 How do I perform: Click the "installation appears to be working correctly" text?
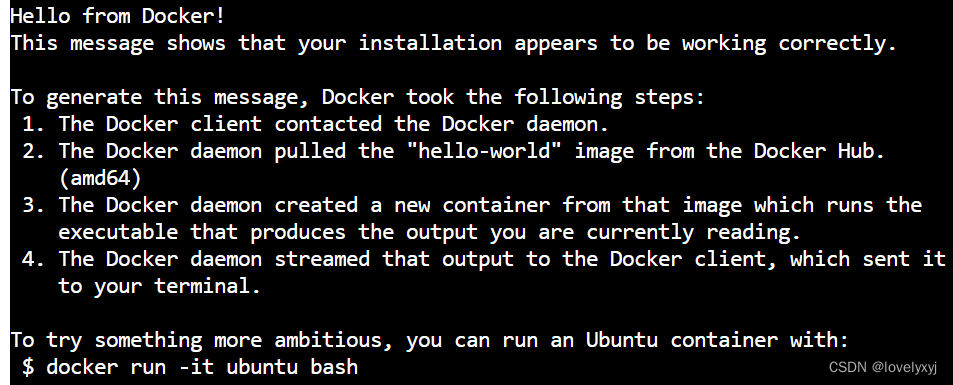[x=628, y=44]
